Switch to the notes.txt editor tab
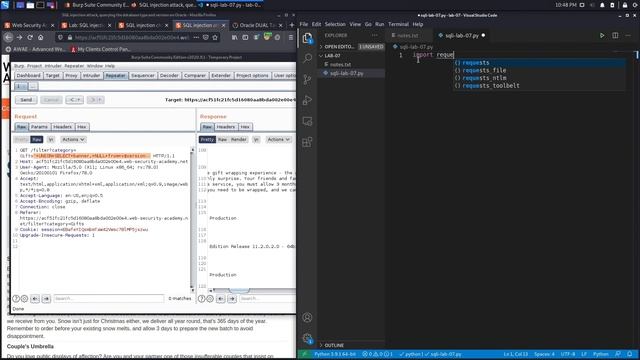This screenshot has width=640, height=360. point(407,36)
